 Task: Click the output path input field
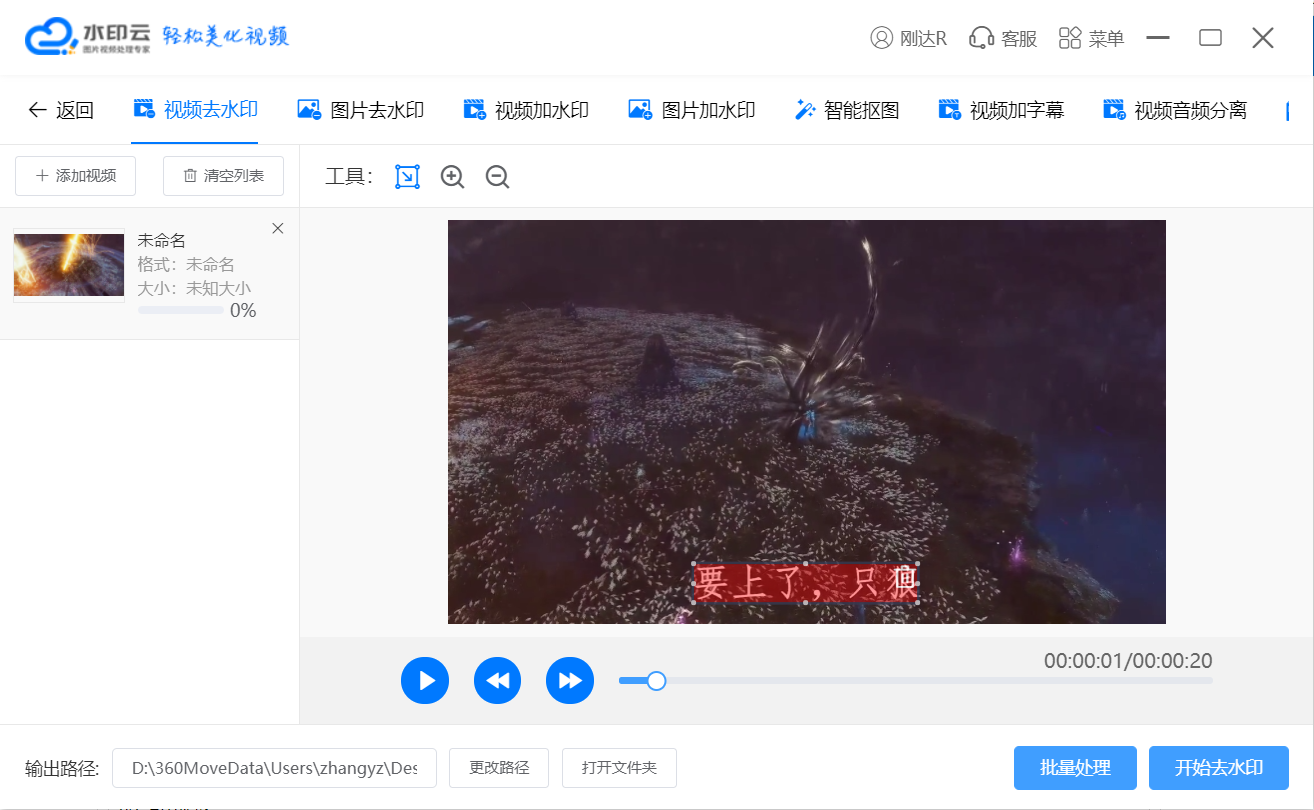(x=274, y=768)
